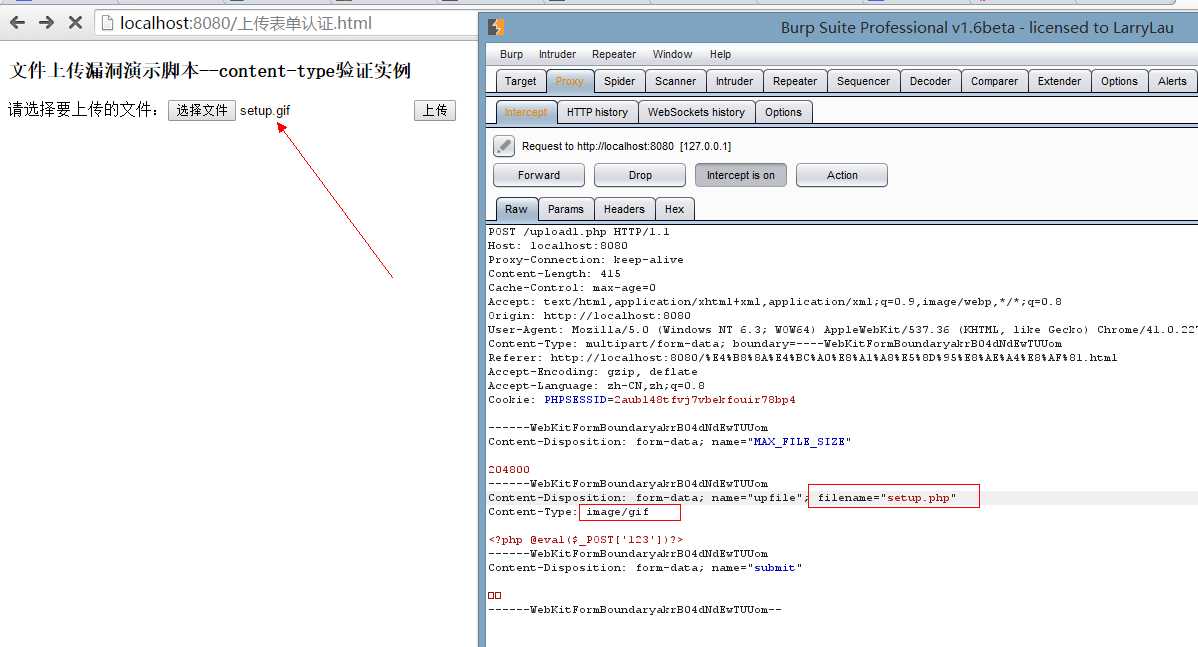The width and height of the screenshot is (1198, 647).
Task: Open the Proxy Options sub-tab
Action: click(x=783, y=112)
